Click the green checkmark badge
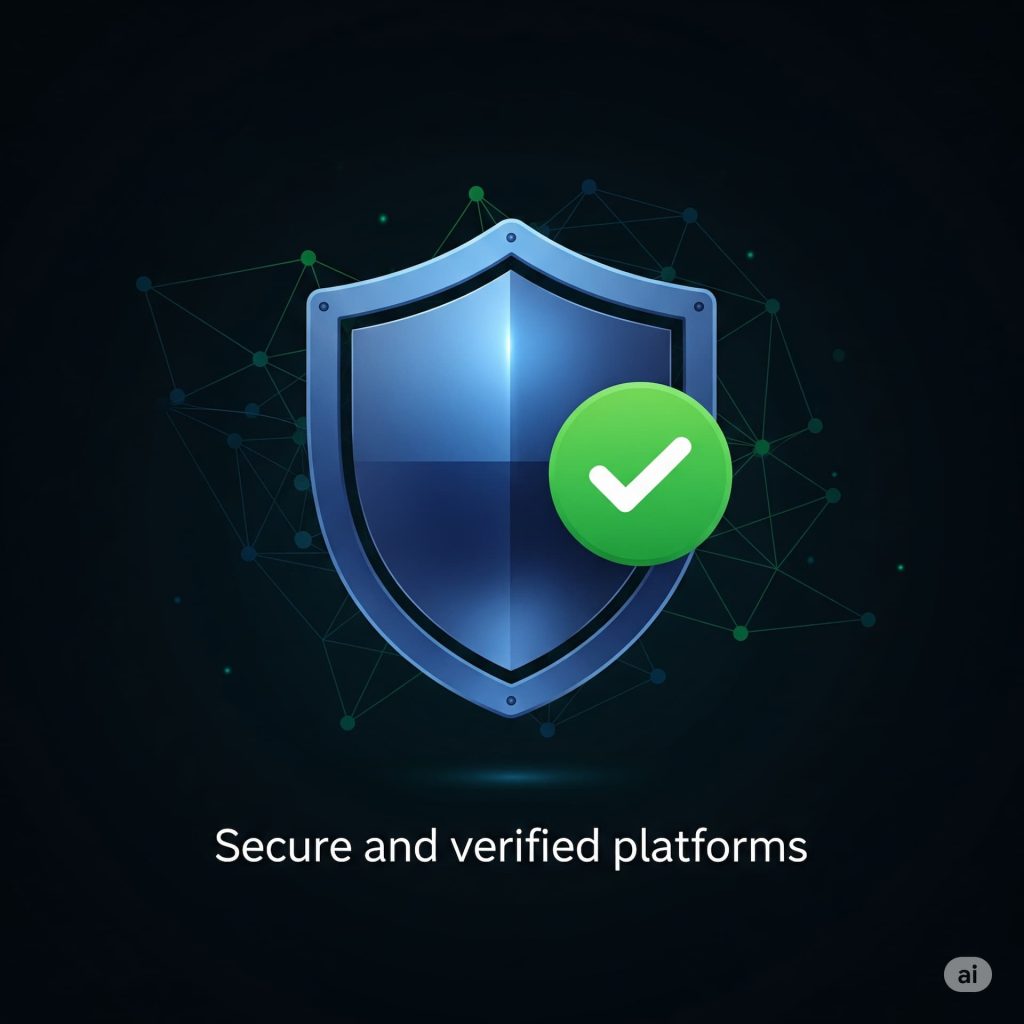 pos(640,473)
